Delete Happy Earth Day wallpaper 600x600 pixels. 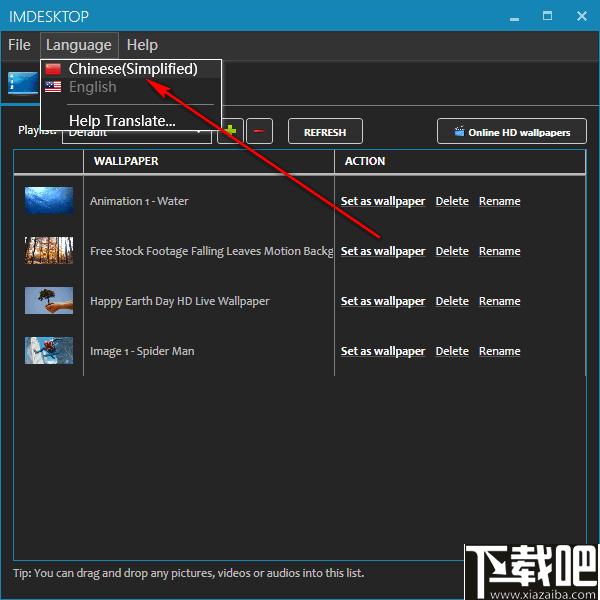tap(452, 302)
